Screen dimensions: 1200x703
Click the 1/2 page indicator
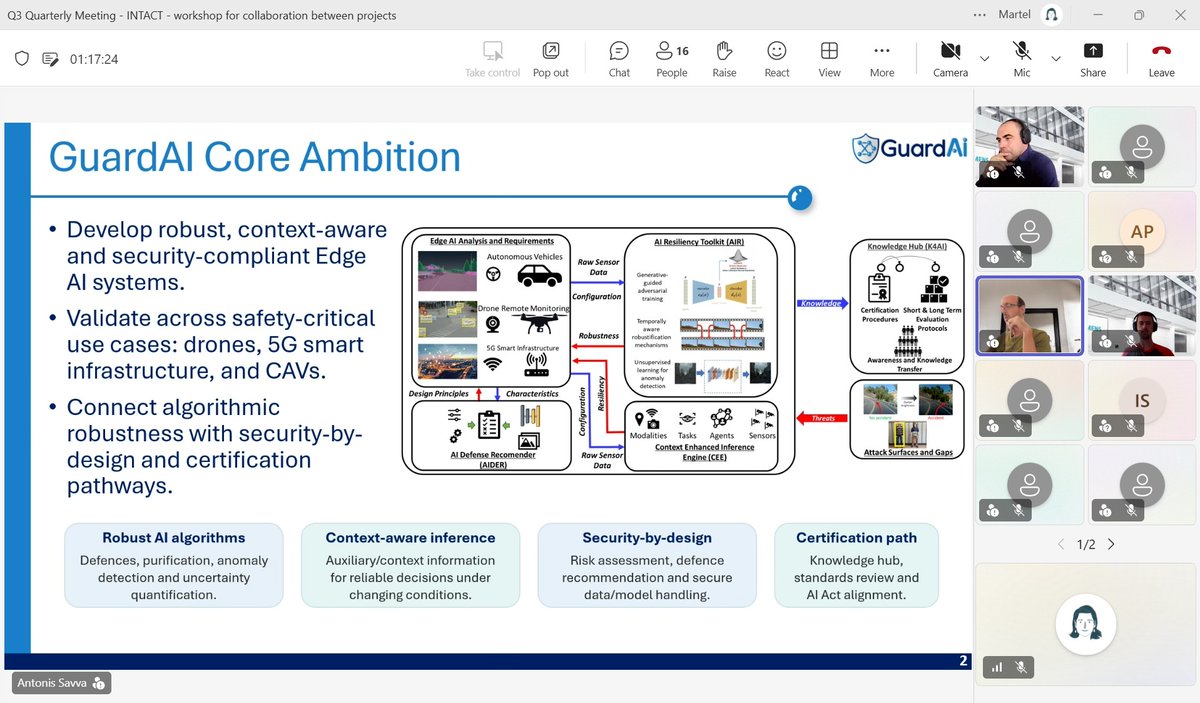1086,545
